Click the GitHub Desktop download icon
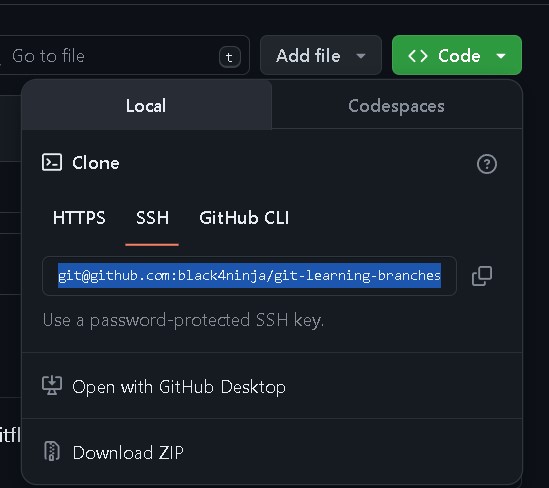549x488 pixels. 52,385
